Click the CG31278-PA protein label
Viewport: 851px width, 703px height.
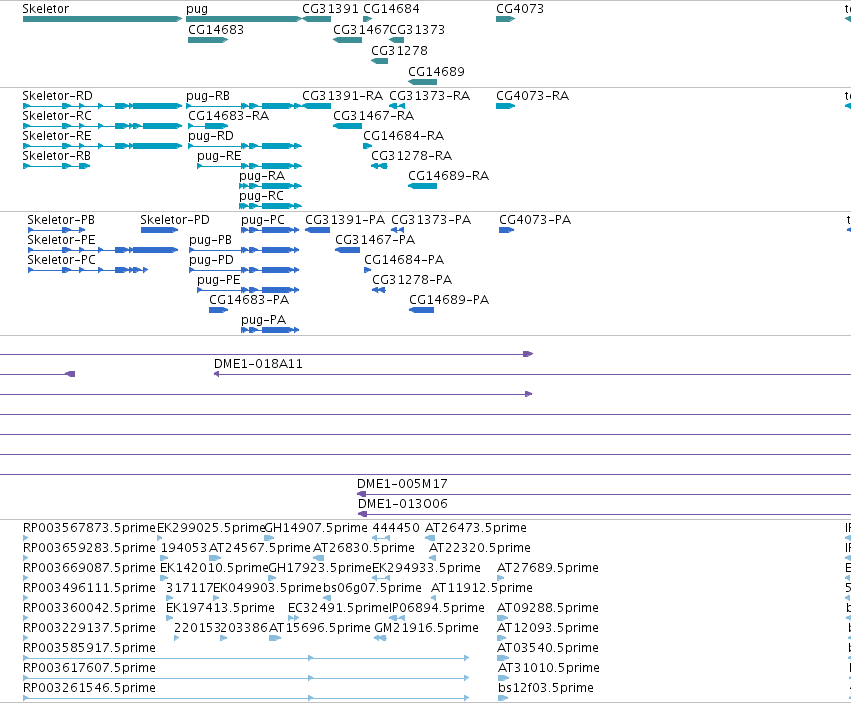tap(412, 280)
